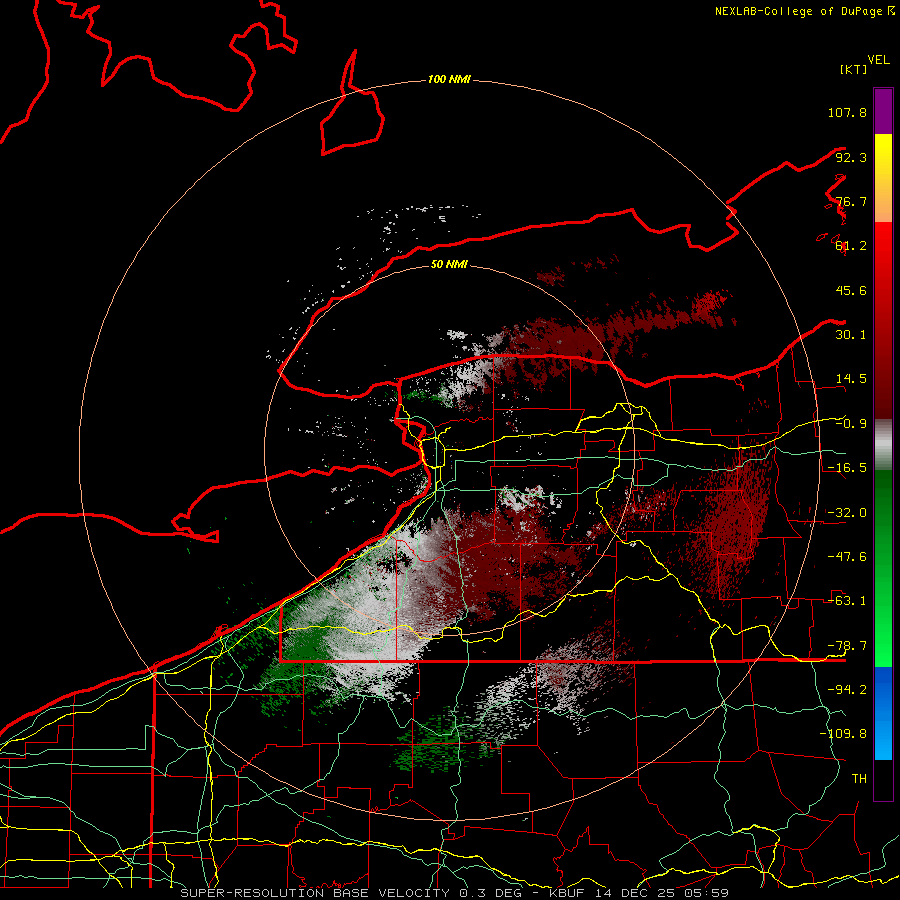
Task: Select the -94.2 velocity scale value
Action: pos(847,690)
